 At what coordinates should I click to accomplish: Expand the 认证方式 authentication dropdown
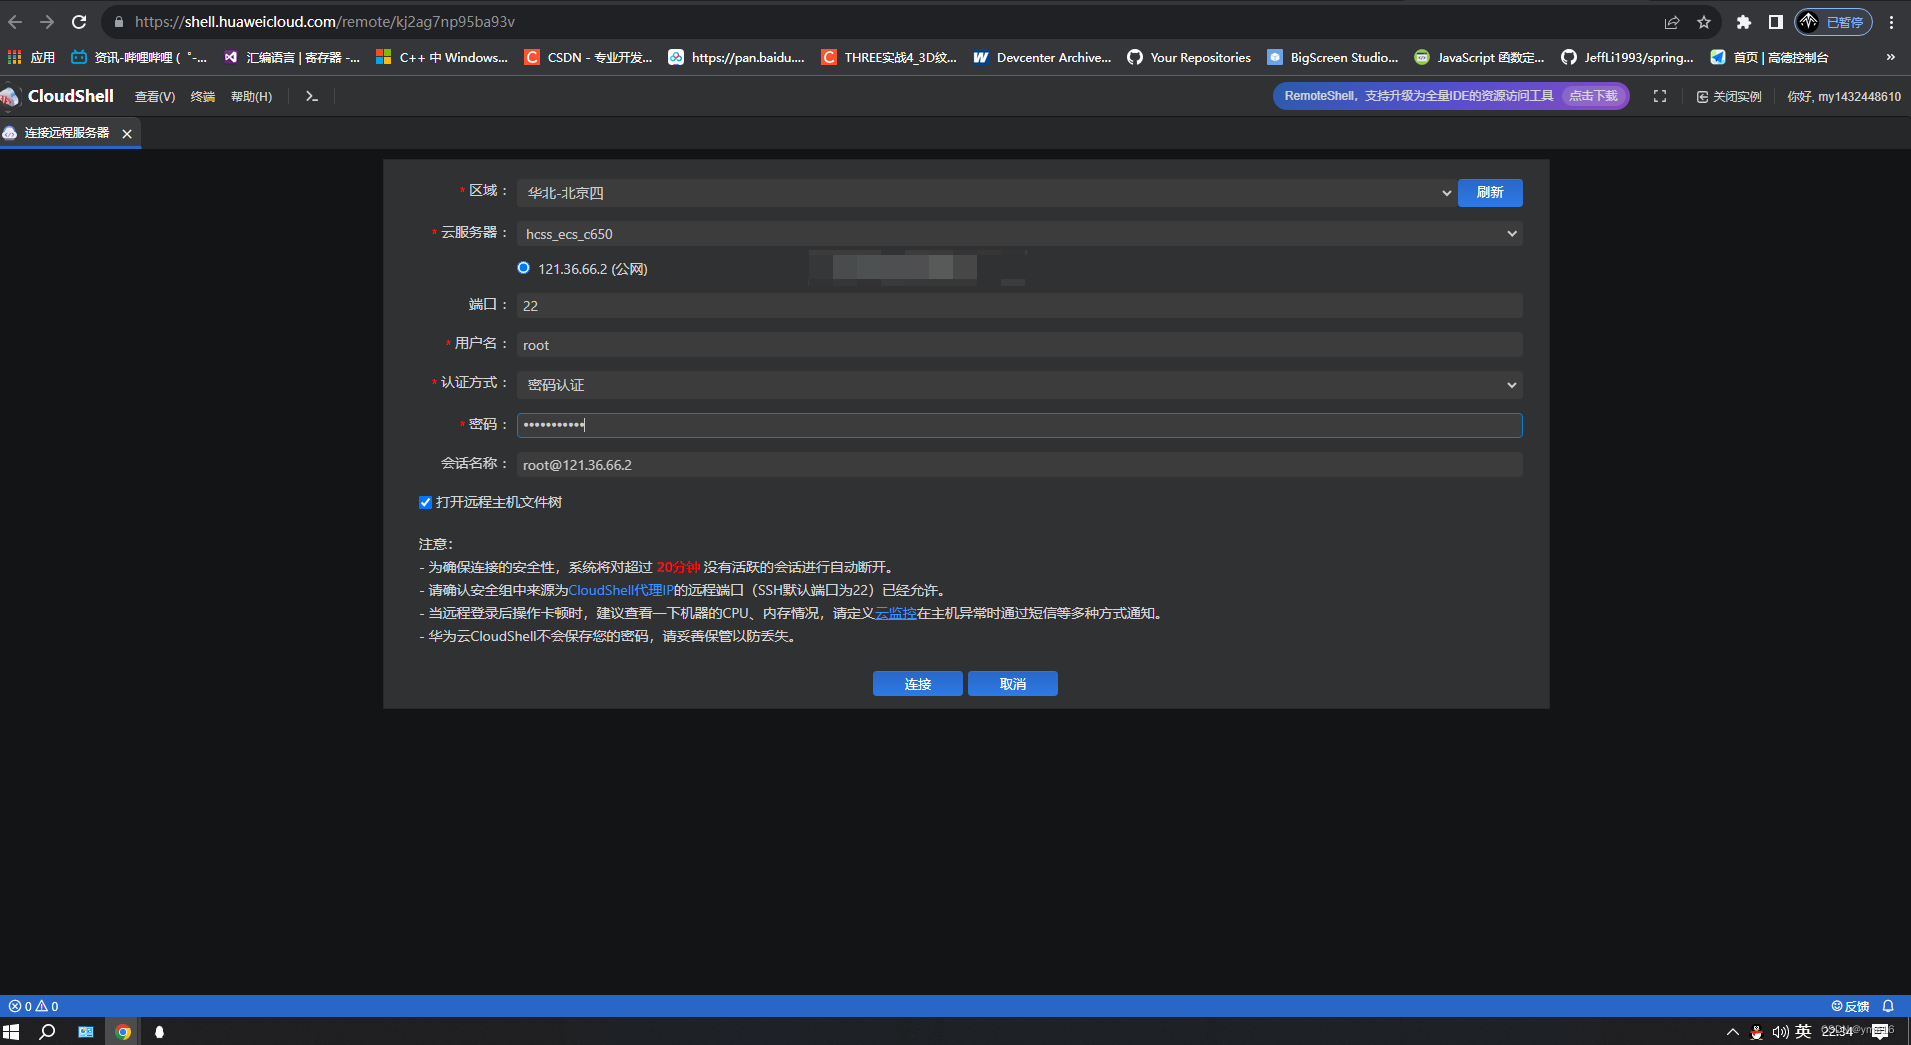pyautogui.click(x=1020, y=385)
